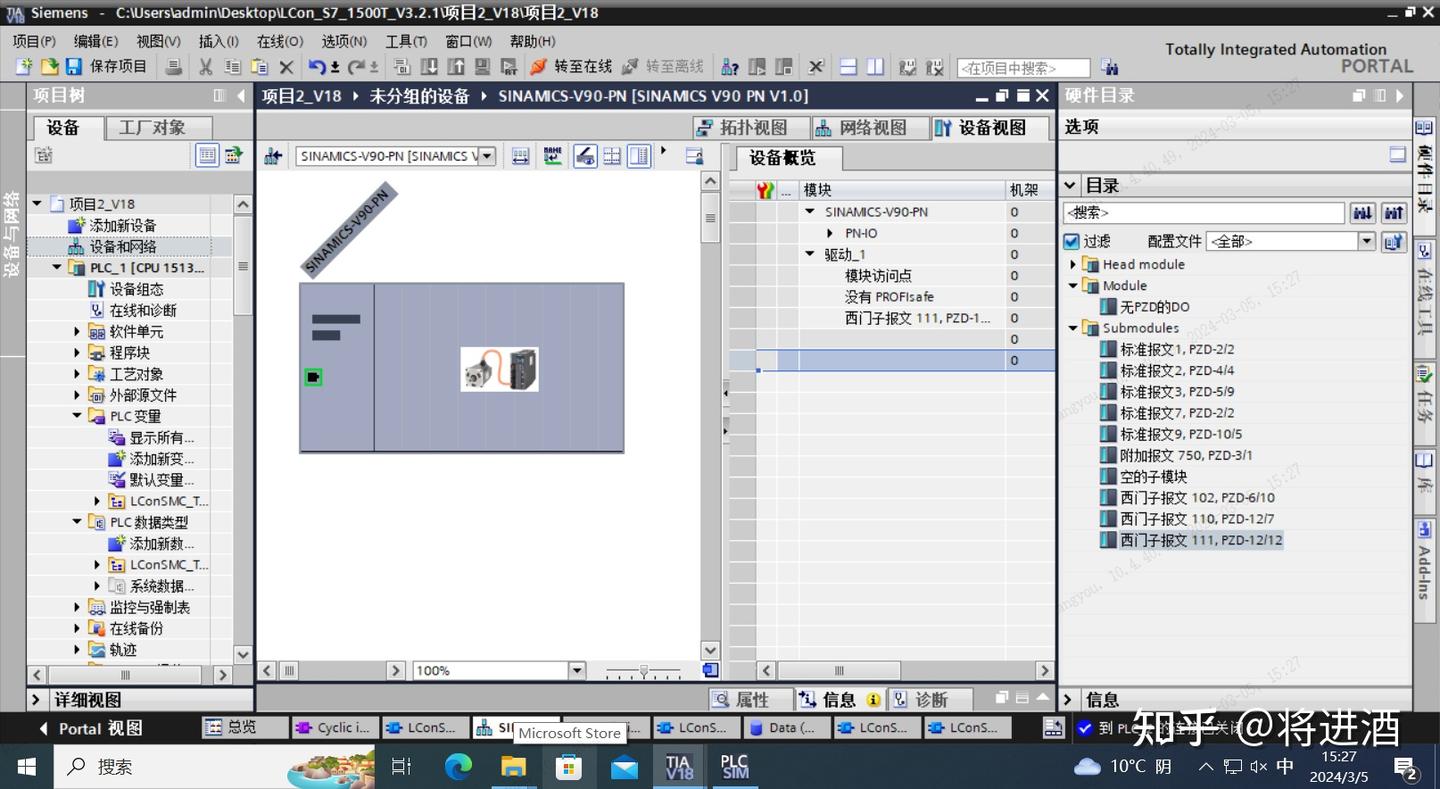Open 设备组态 under PLC_1
Viewport: 1440px width, 789px height.
pyautogui.click(x=137, y=289)
